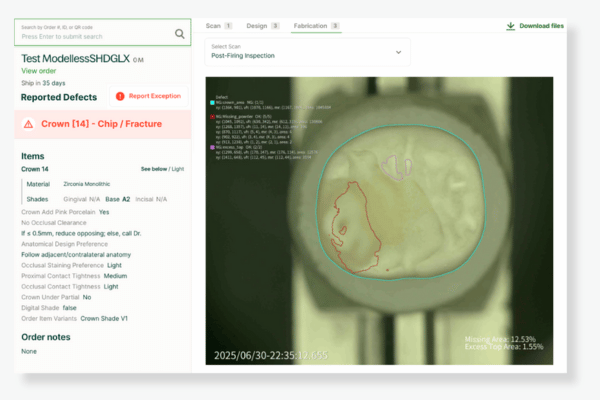This screenshot has height=400, width=600.
Task: Click the Download files arrow icon
Action: click(x=511, y=26)
